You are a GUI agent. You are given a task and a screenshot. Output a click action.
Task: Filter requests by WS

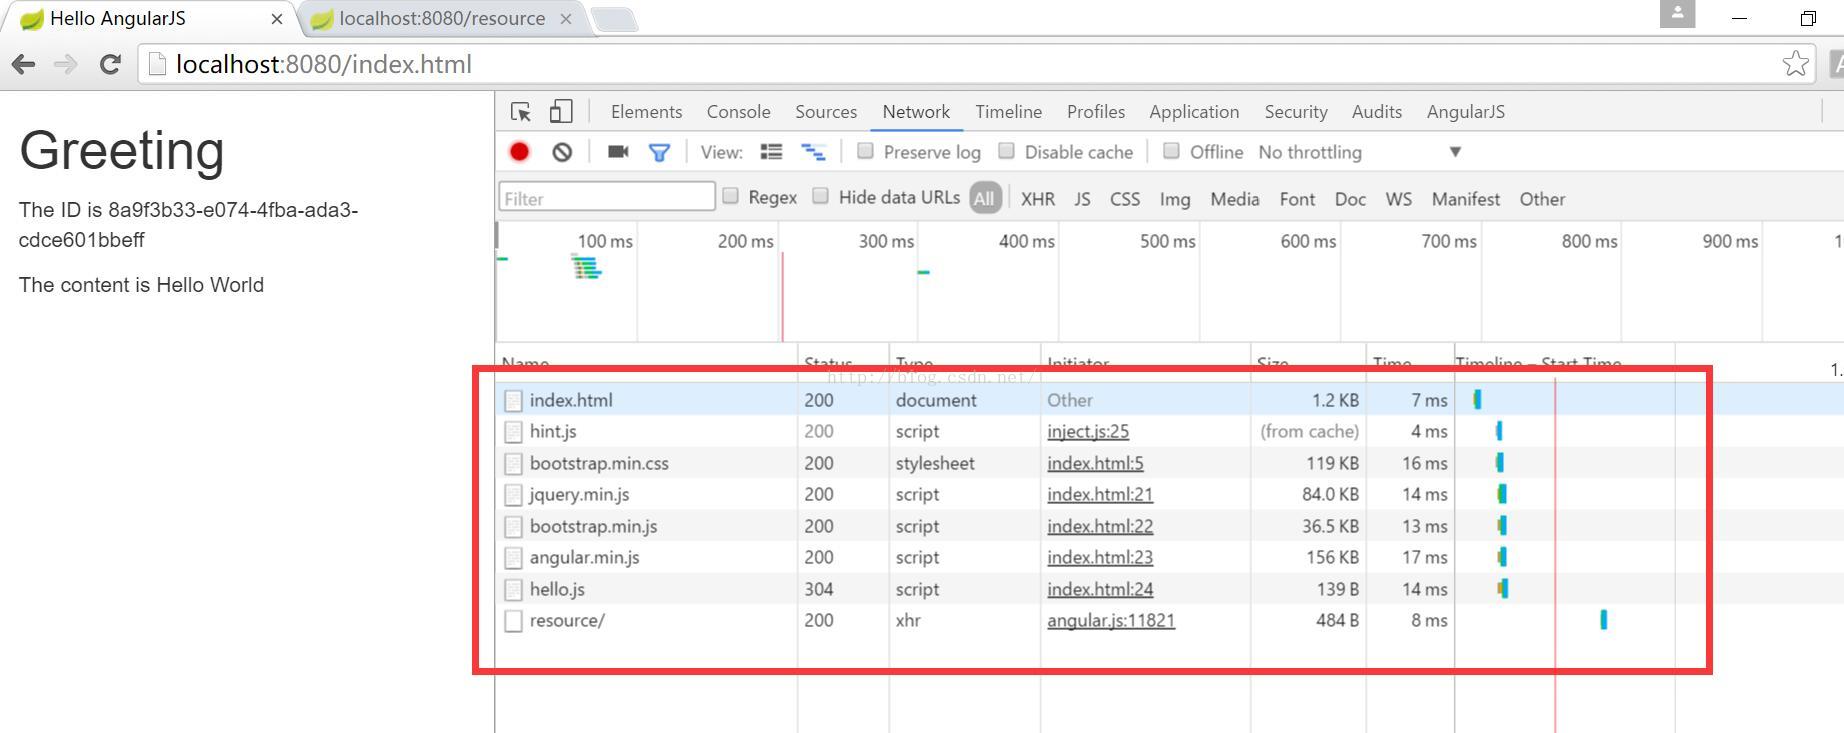point(1398,199)
